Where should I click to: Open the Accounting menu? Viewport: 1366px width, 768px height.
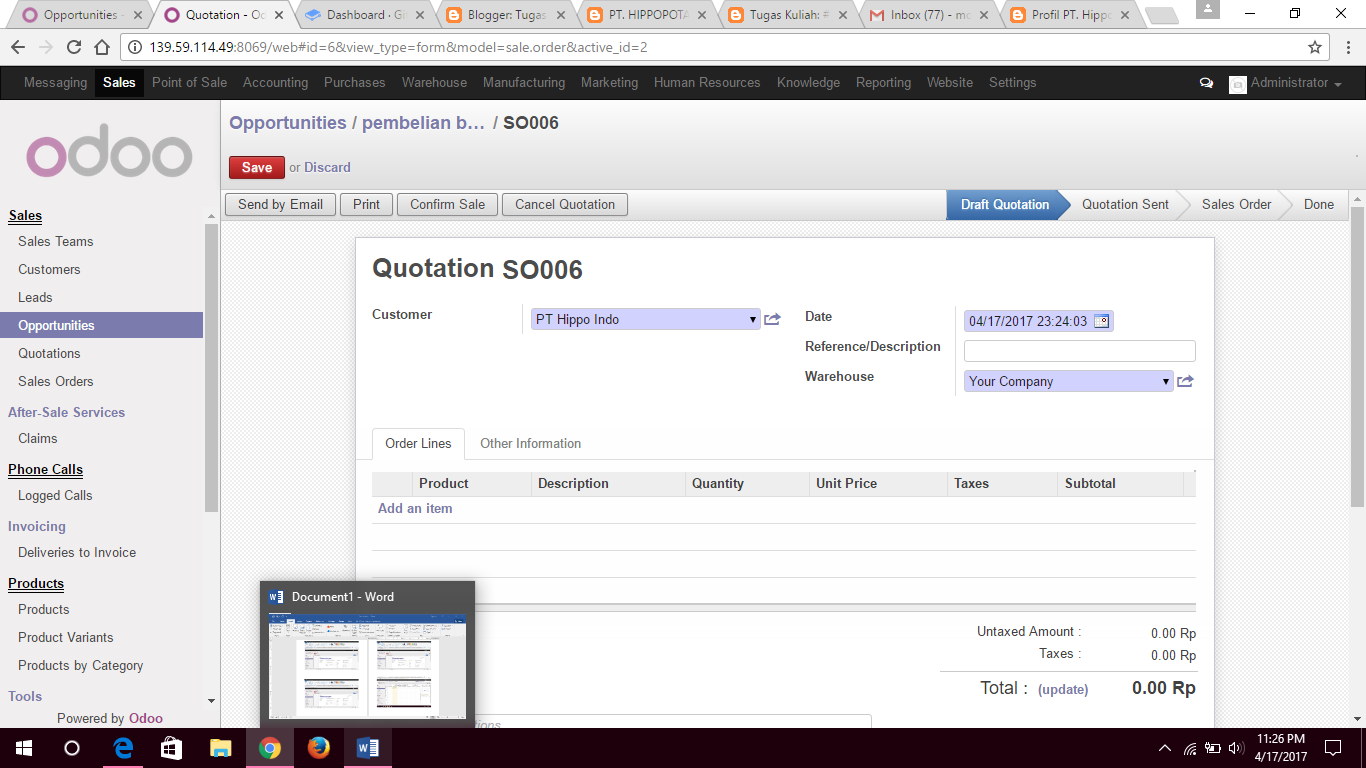point(275,83)
